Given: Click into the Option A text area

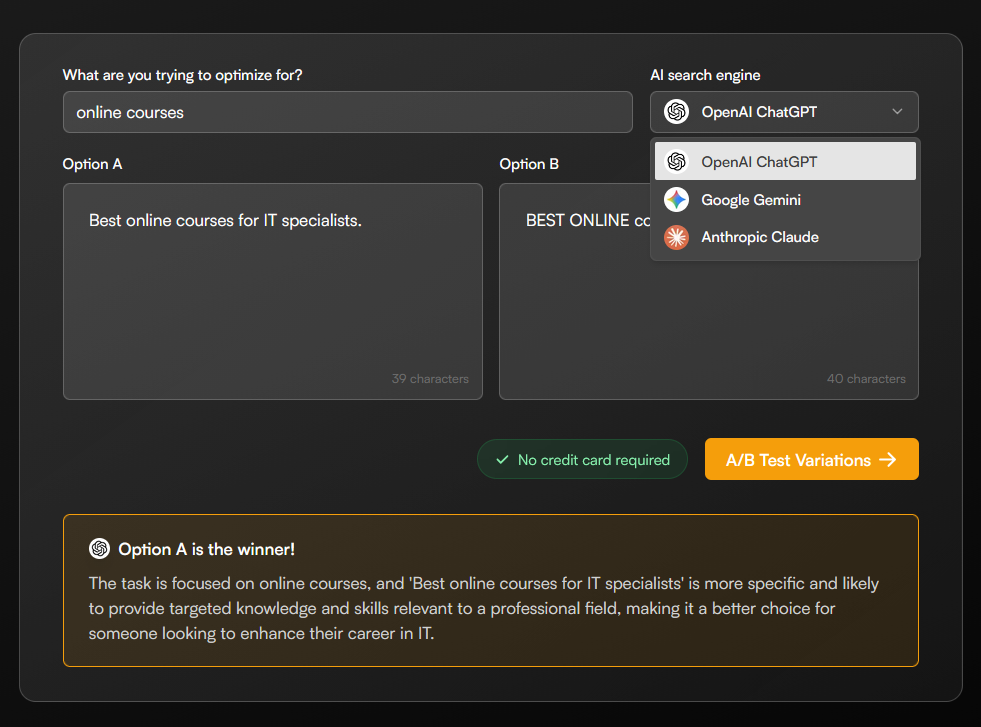Looking at the screenshot, I should click(x=272, y=300).
